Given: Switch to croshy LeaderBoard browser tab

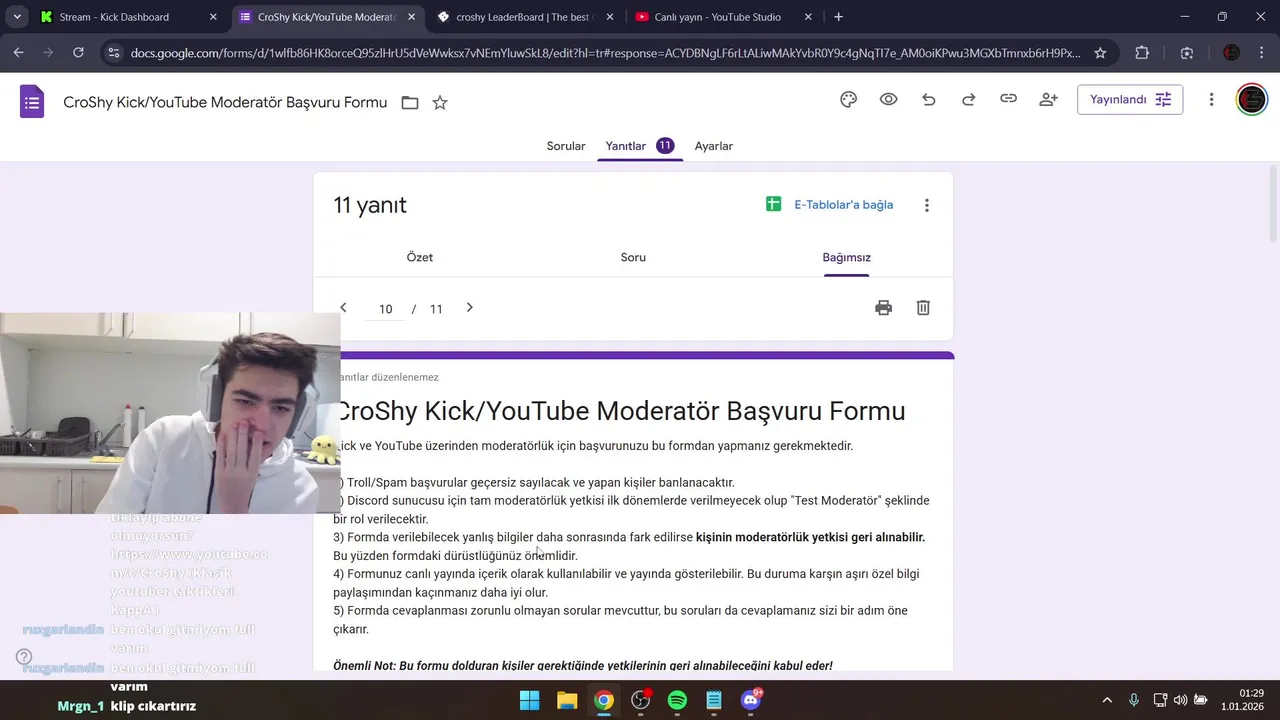Looking at the screenshot, I should pyautogui.click(x=525, y=17).
